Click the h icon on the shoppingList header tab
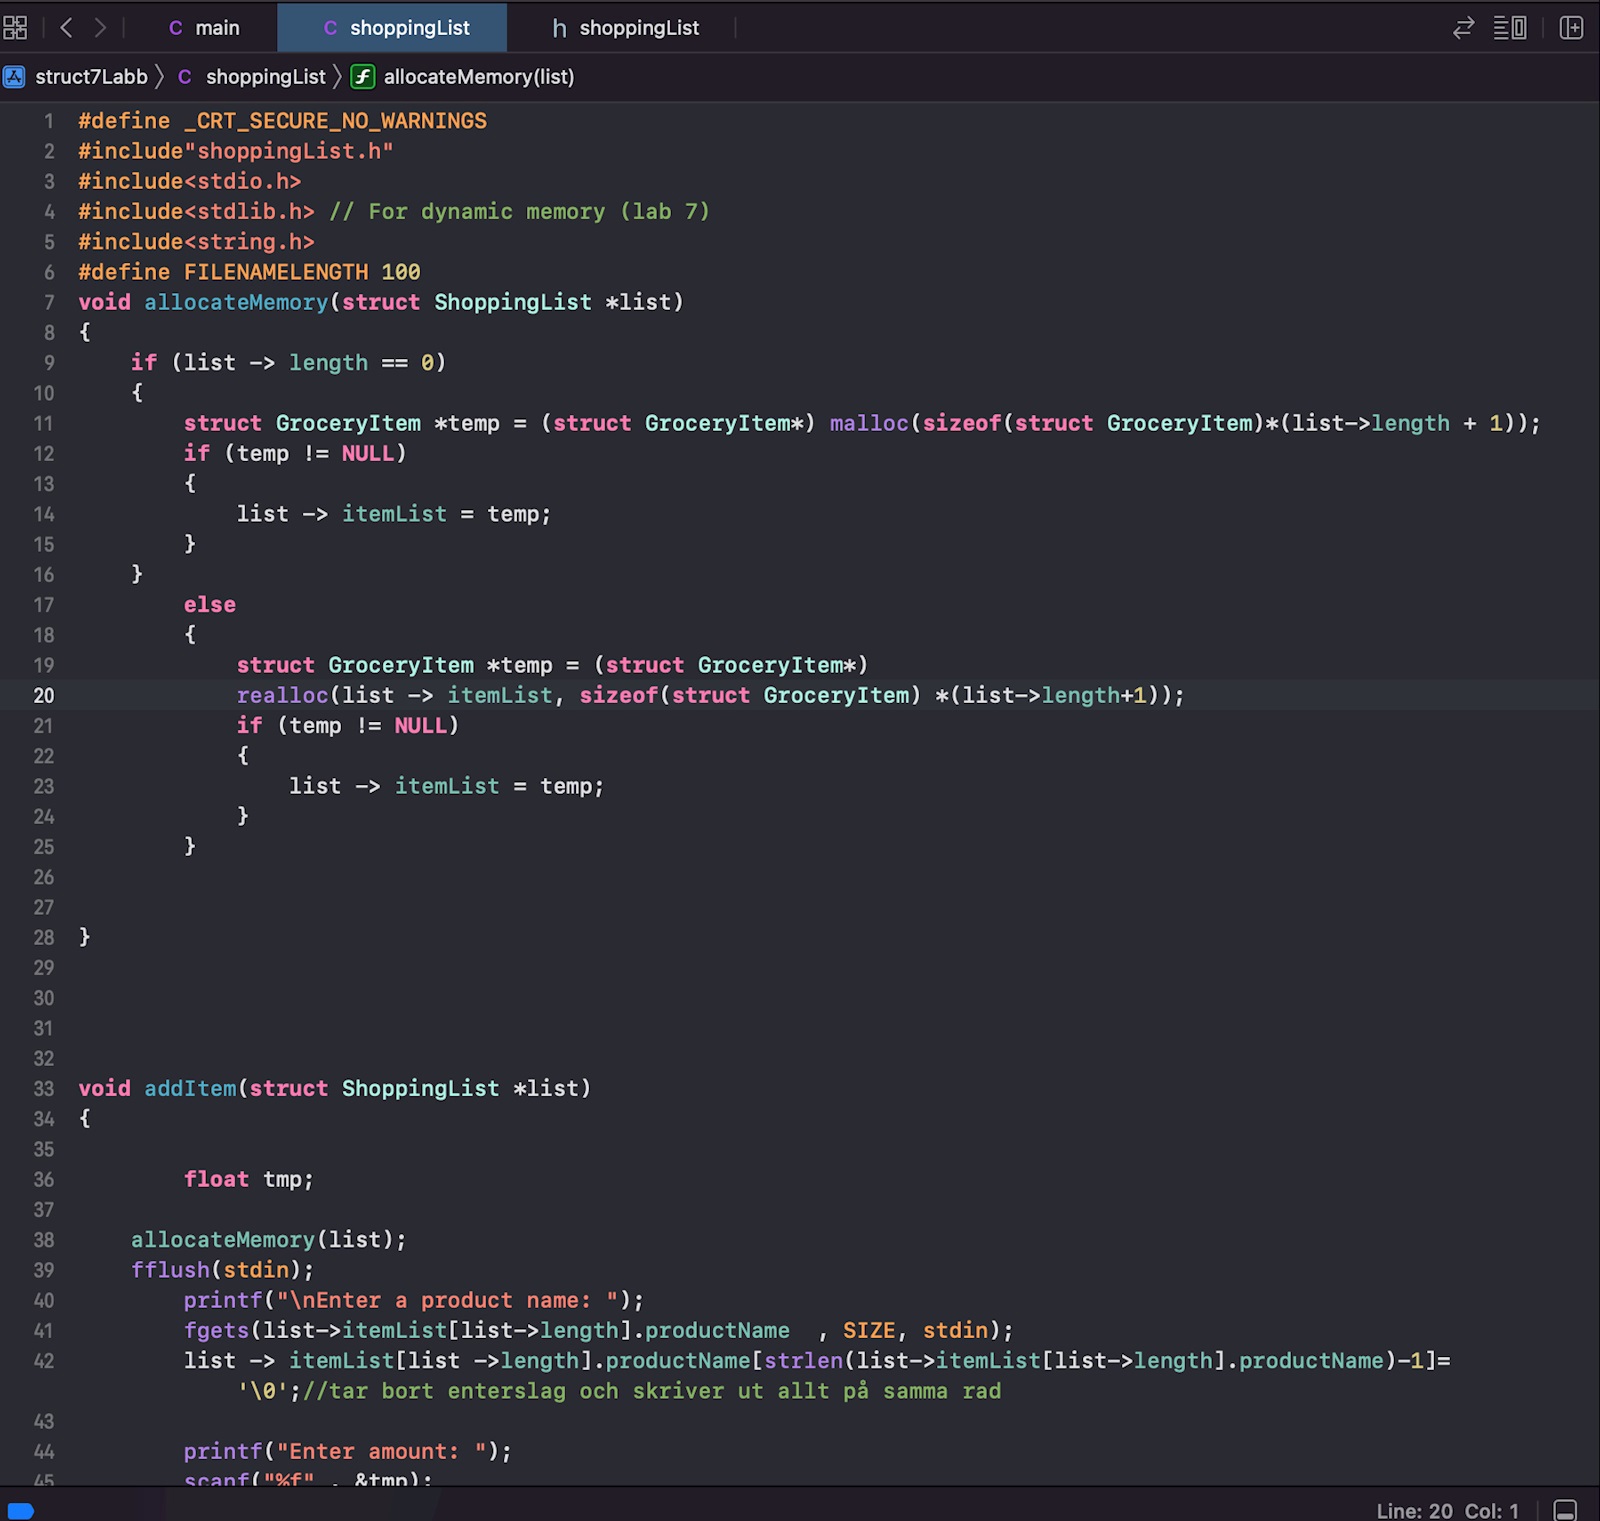This screenshot has width=1600, height=1521. tap(559, 28)
